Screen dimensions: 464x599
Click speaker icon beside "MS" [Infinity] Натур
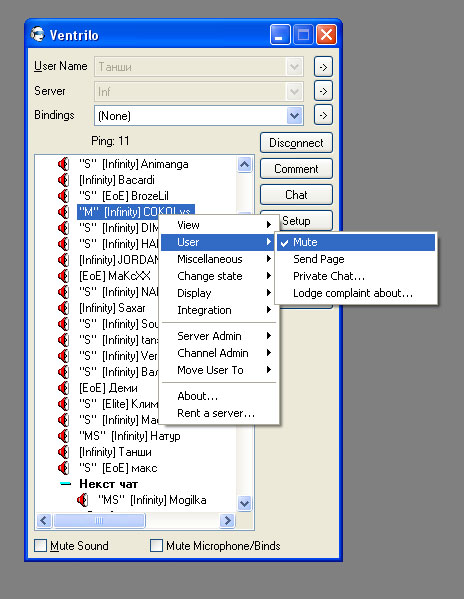point(63,436)
